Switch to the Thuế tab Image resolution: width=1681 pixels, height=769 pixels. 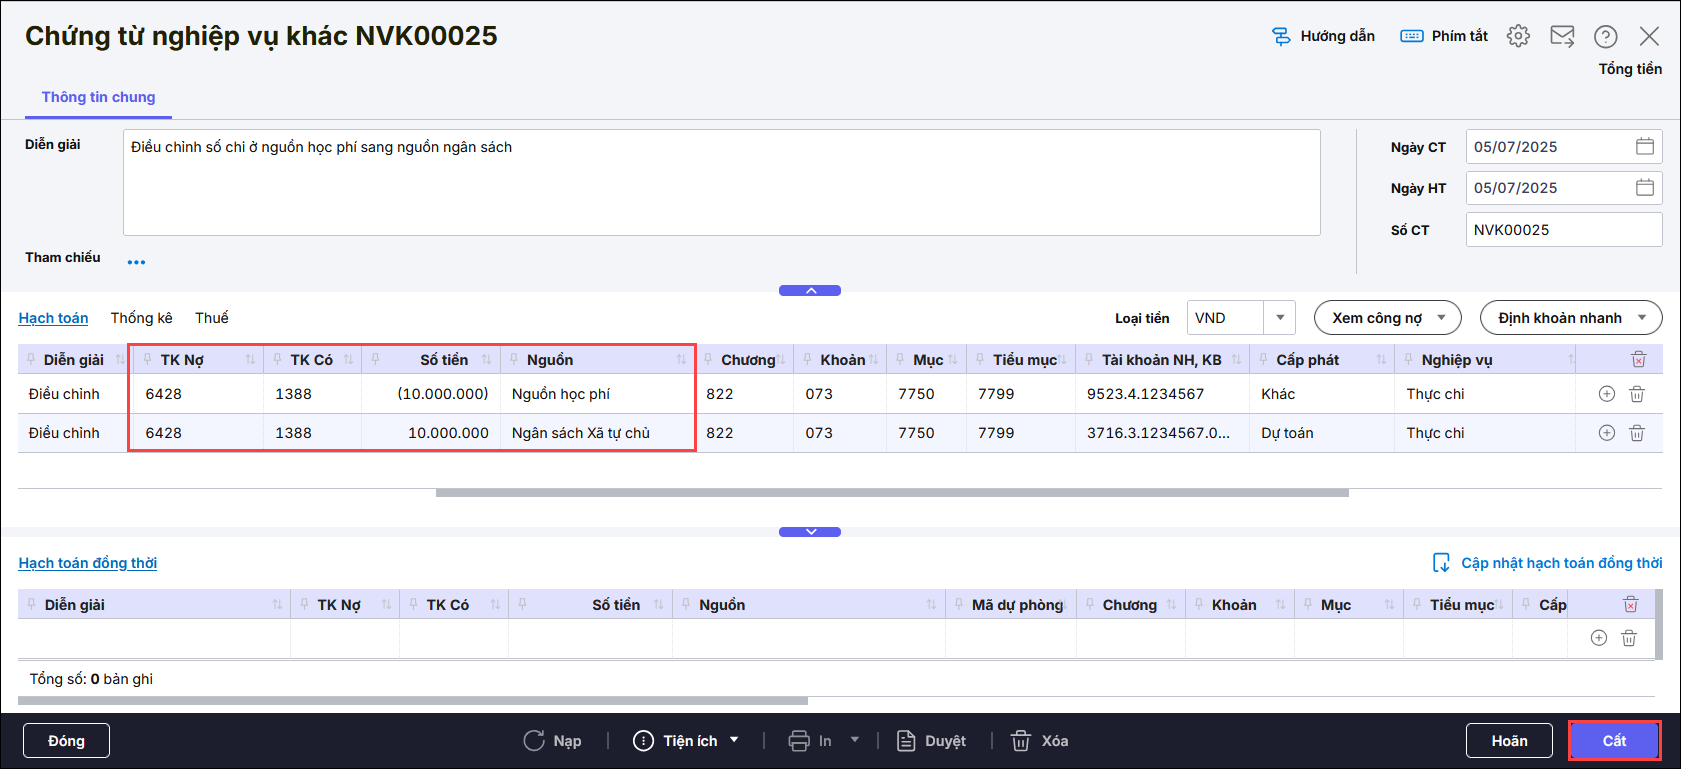211,318
